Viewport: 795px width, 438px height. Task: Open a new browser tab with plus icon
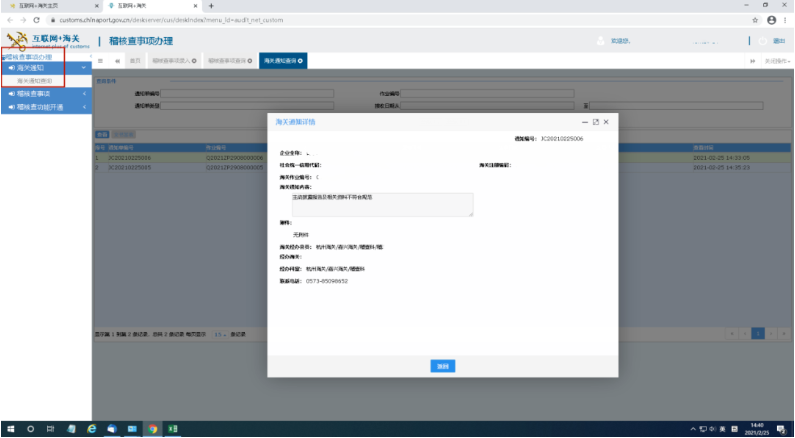(211, 6)
